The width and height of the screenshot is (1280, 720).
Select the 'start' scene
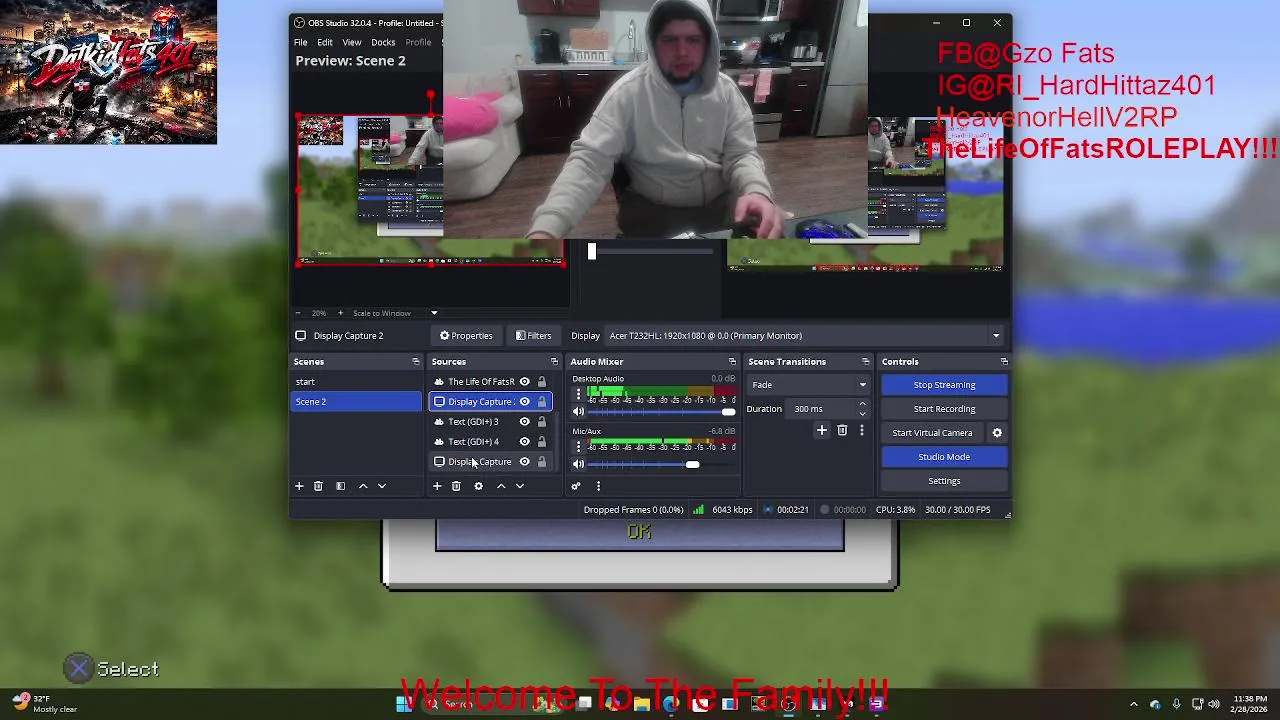click(x=356, y=382)
